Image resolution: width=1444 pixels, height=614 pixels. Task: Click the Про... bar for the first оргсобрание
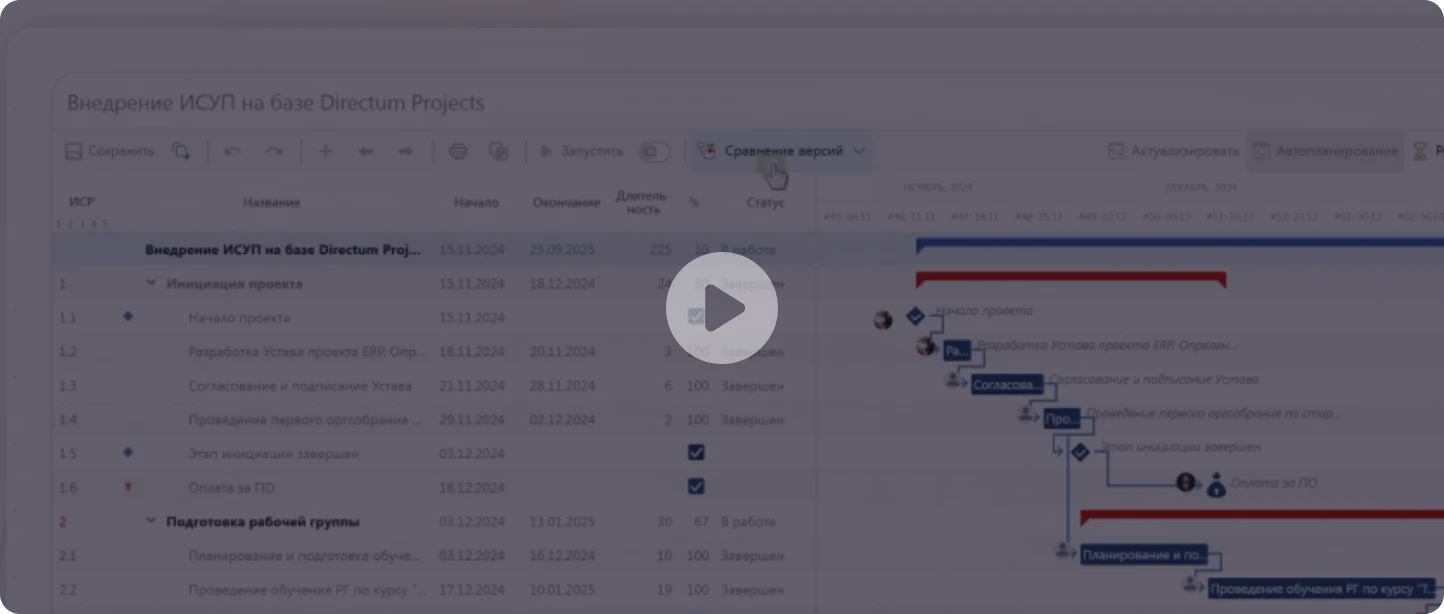[x=1061, y=419]
